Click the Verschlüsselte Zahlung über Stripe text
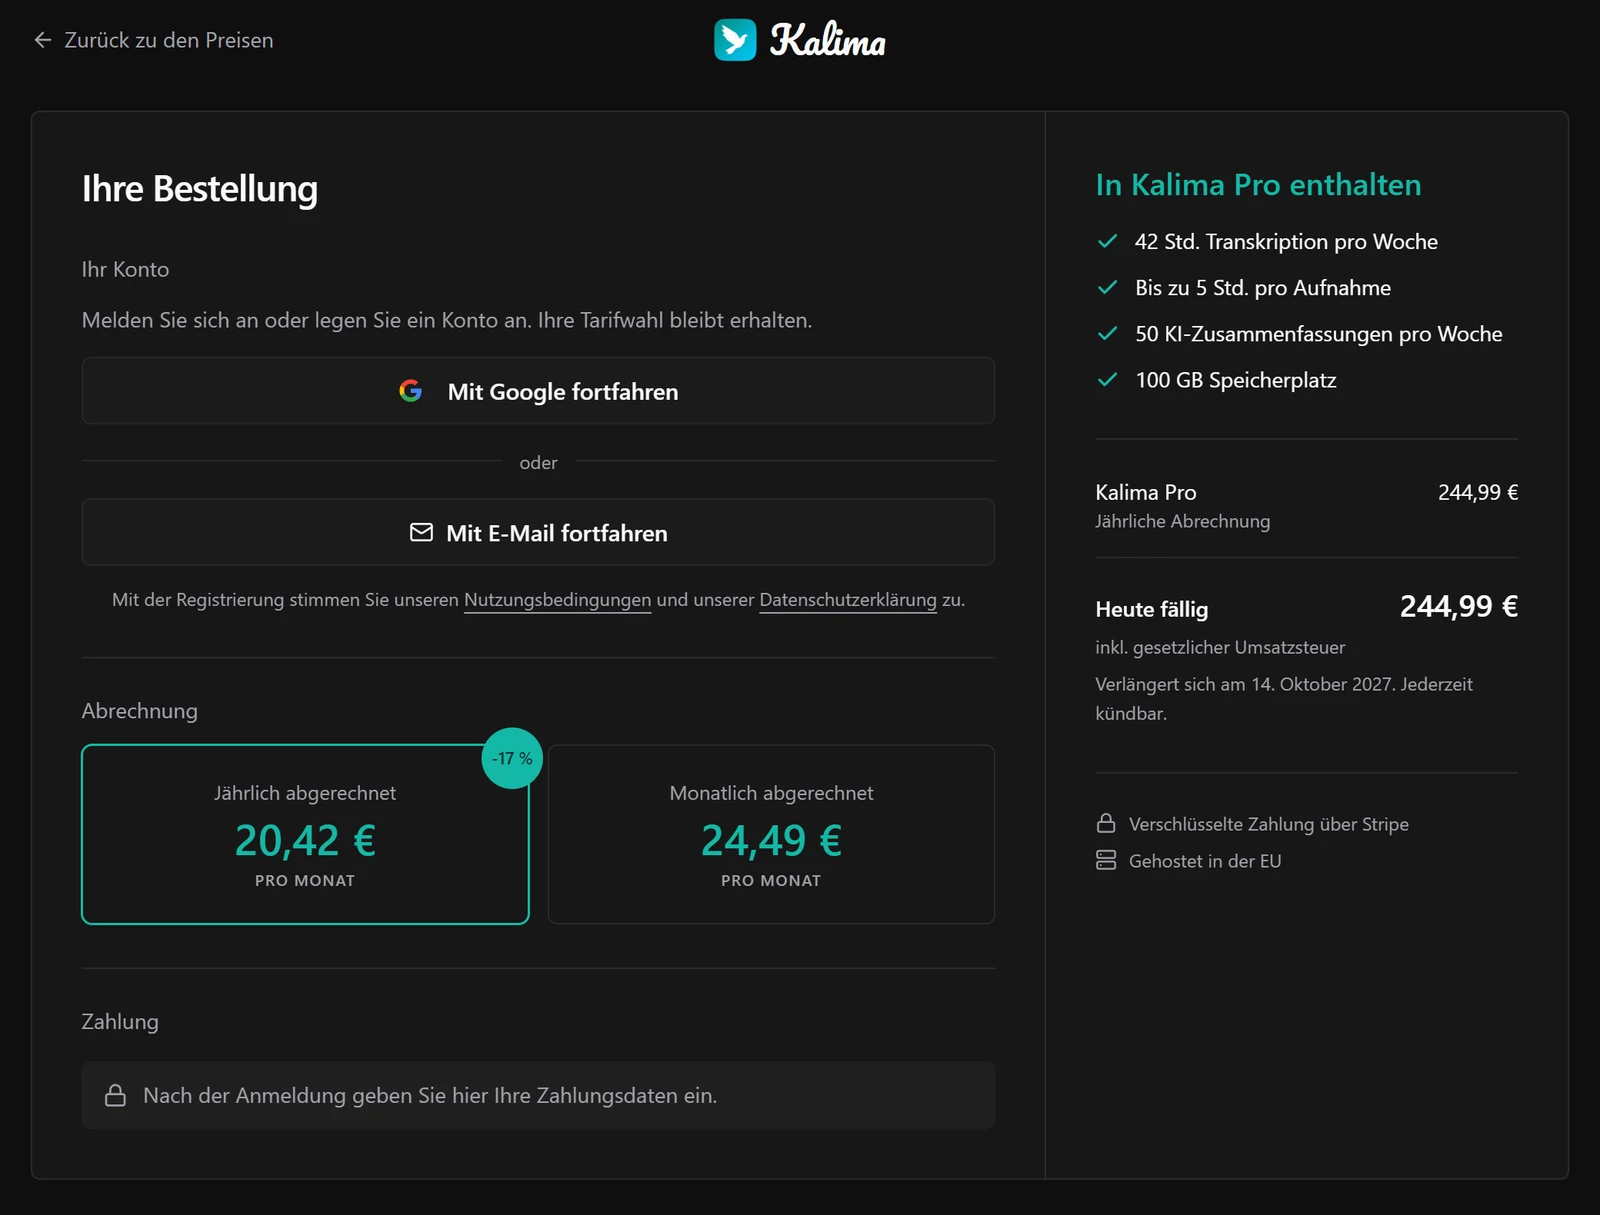Image resolution: width=1600 pixels, height=1215 pixels. point(1269,824)
